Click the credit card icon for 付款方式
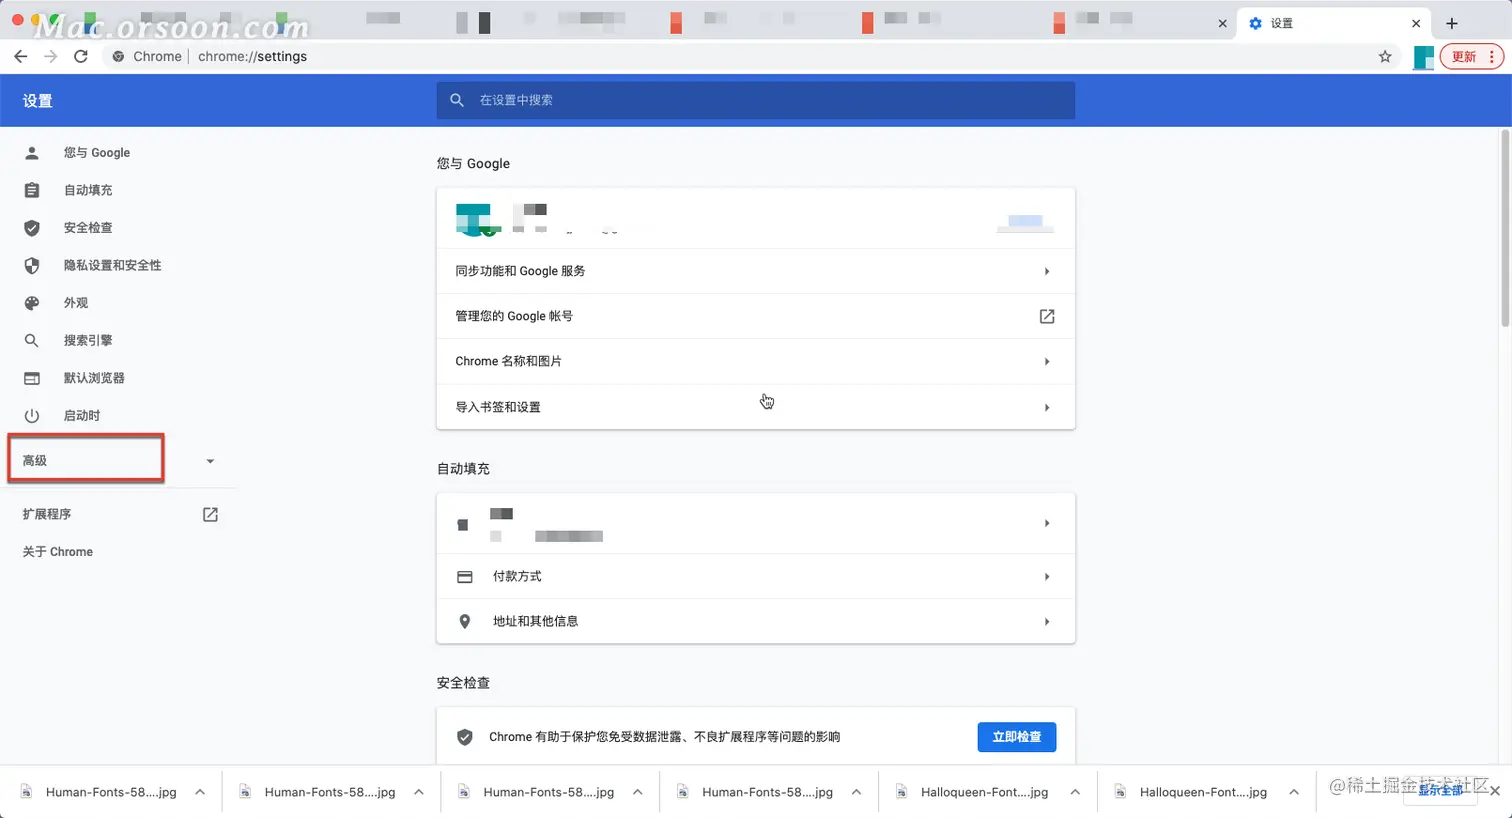This screenshot has height=818, width=1512. [x=465, y=577]
